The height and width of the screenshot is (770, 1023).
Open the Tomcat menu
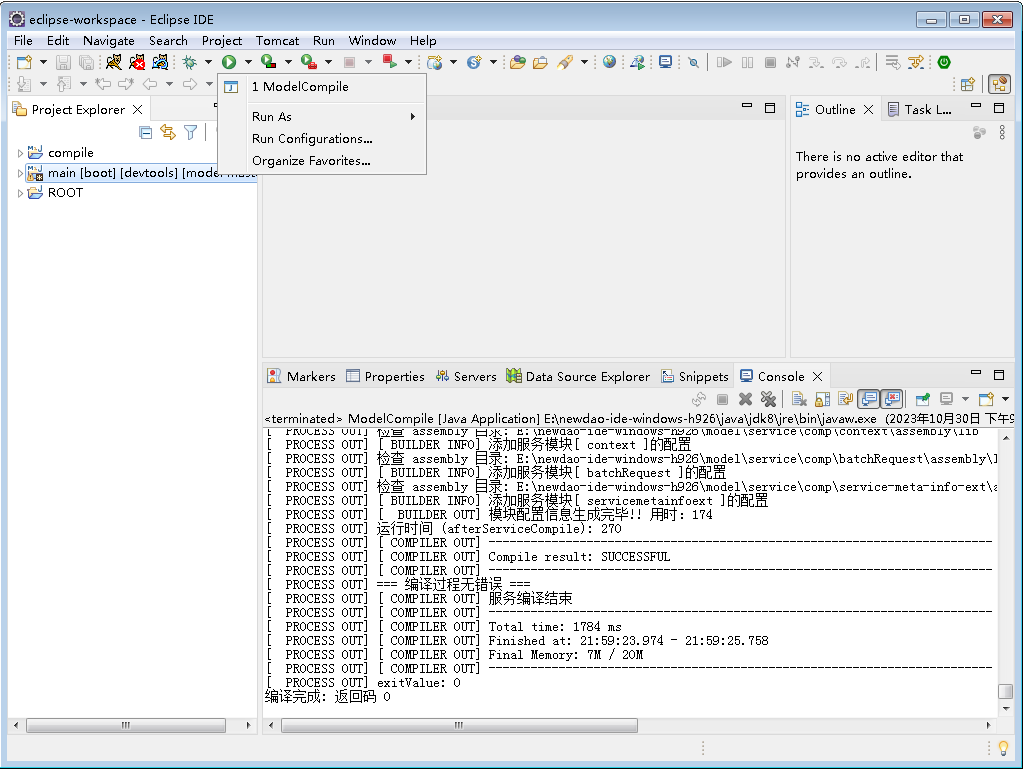[x=277, y=40]
